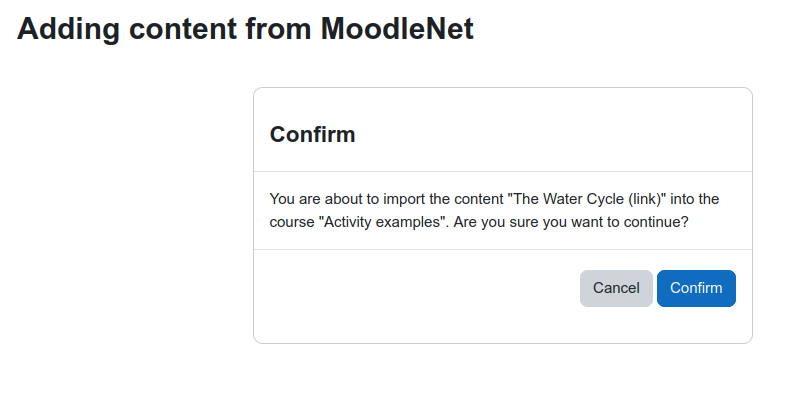Screen dimensions: 798x396
Task: Click the word "Adding" in the page heading
Action: pos(69,29)
